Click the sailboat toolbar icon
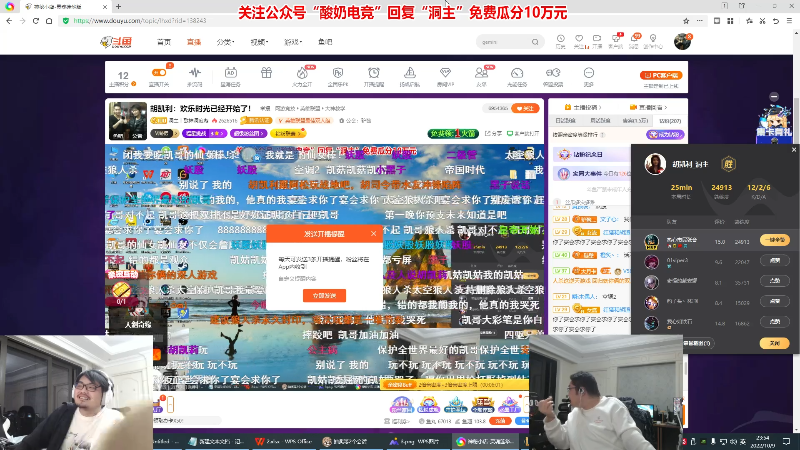Screen dimensions: 800x450 tap(410, 73)
